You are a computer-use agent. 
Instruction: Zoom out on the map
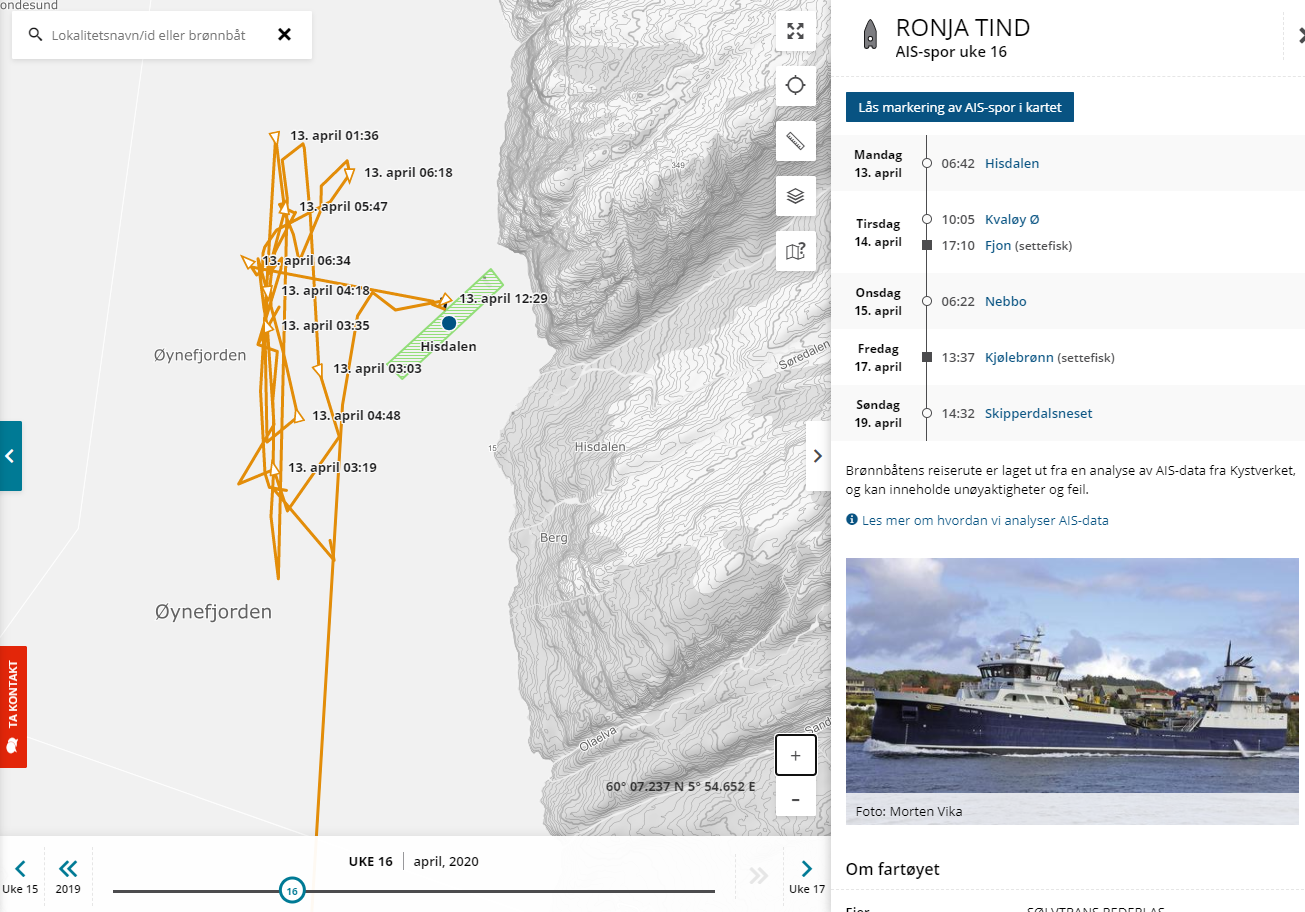click(796, 799)
